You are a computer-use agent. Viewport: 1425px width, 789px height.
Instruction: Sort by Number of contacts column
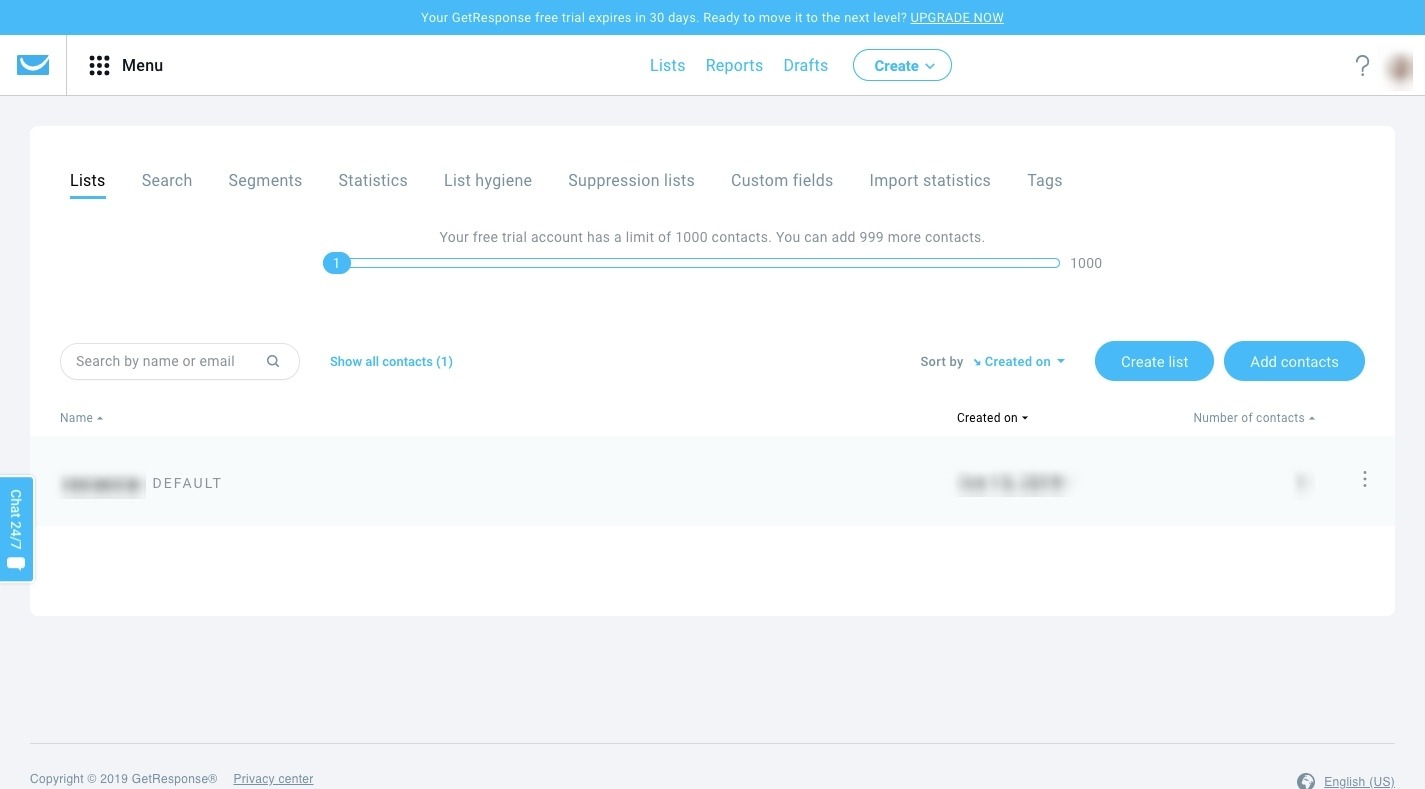(x=1254, y=418)
